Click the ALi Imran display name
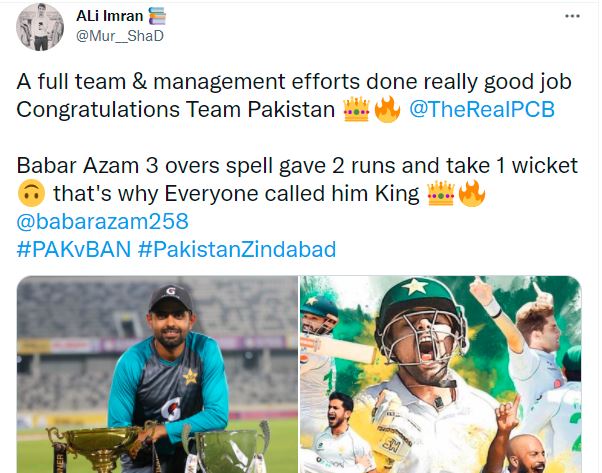 click(x=109, y=16)
